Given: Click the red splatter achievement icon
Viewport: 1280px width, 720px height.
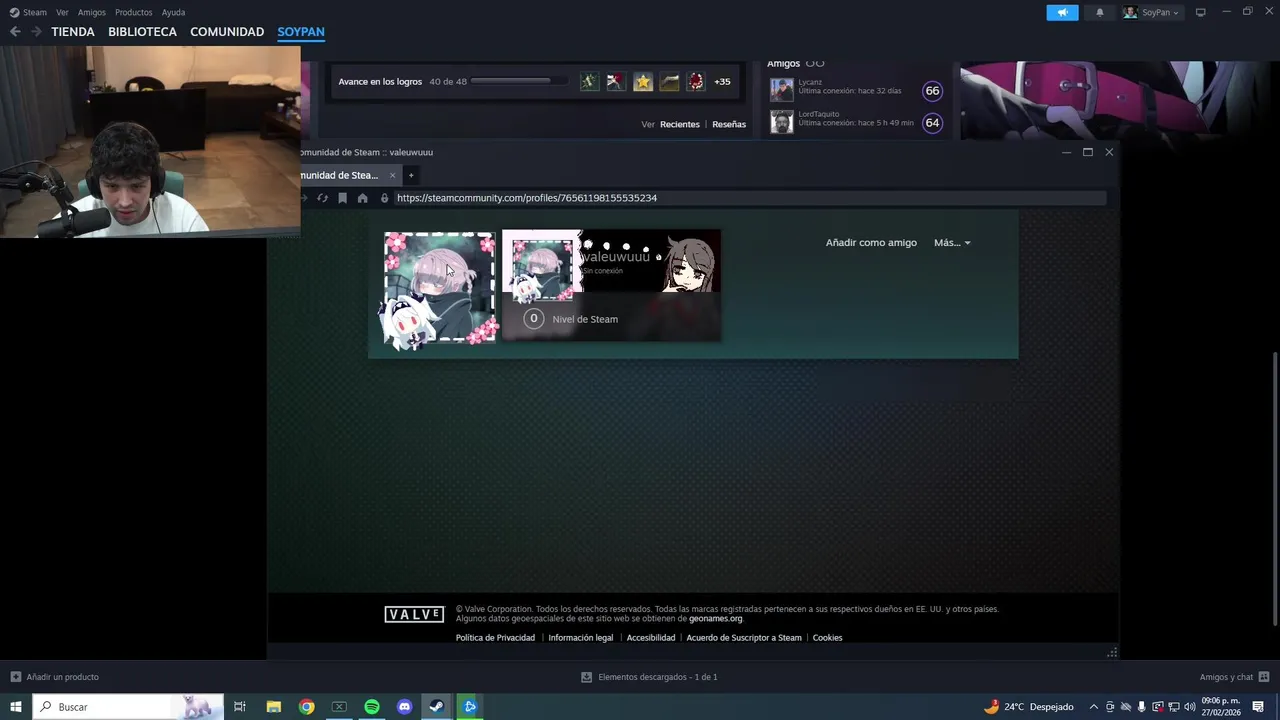Looking at the screenshot, I should point(696,82).
